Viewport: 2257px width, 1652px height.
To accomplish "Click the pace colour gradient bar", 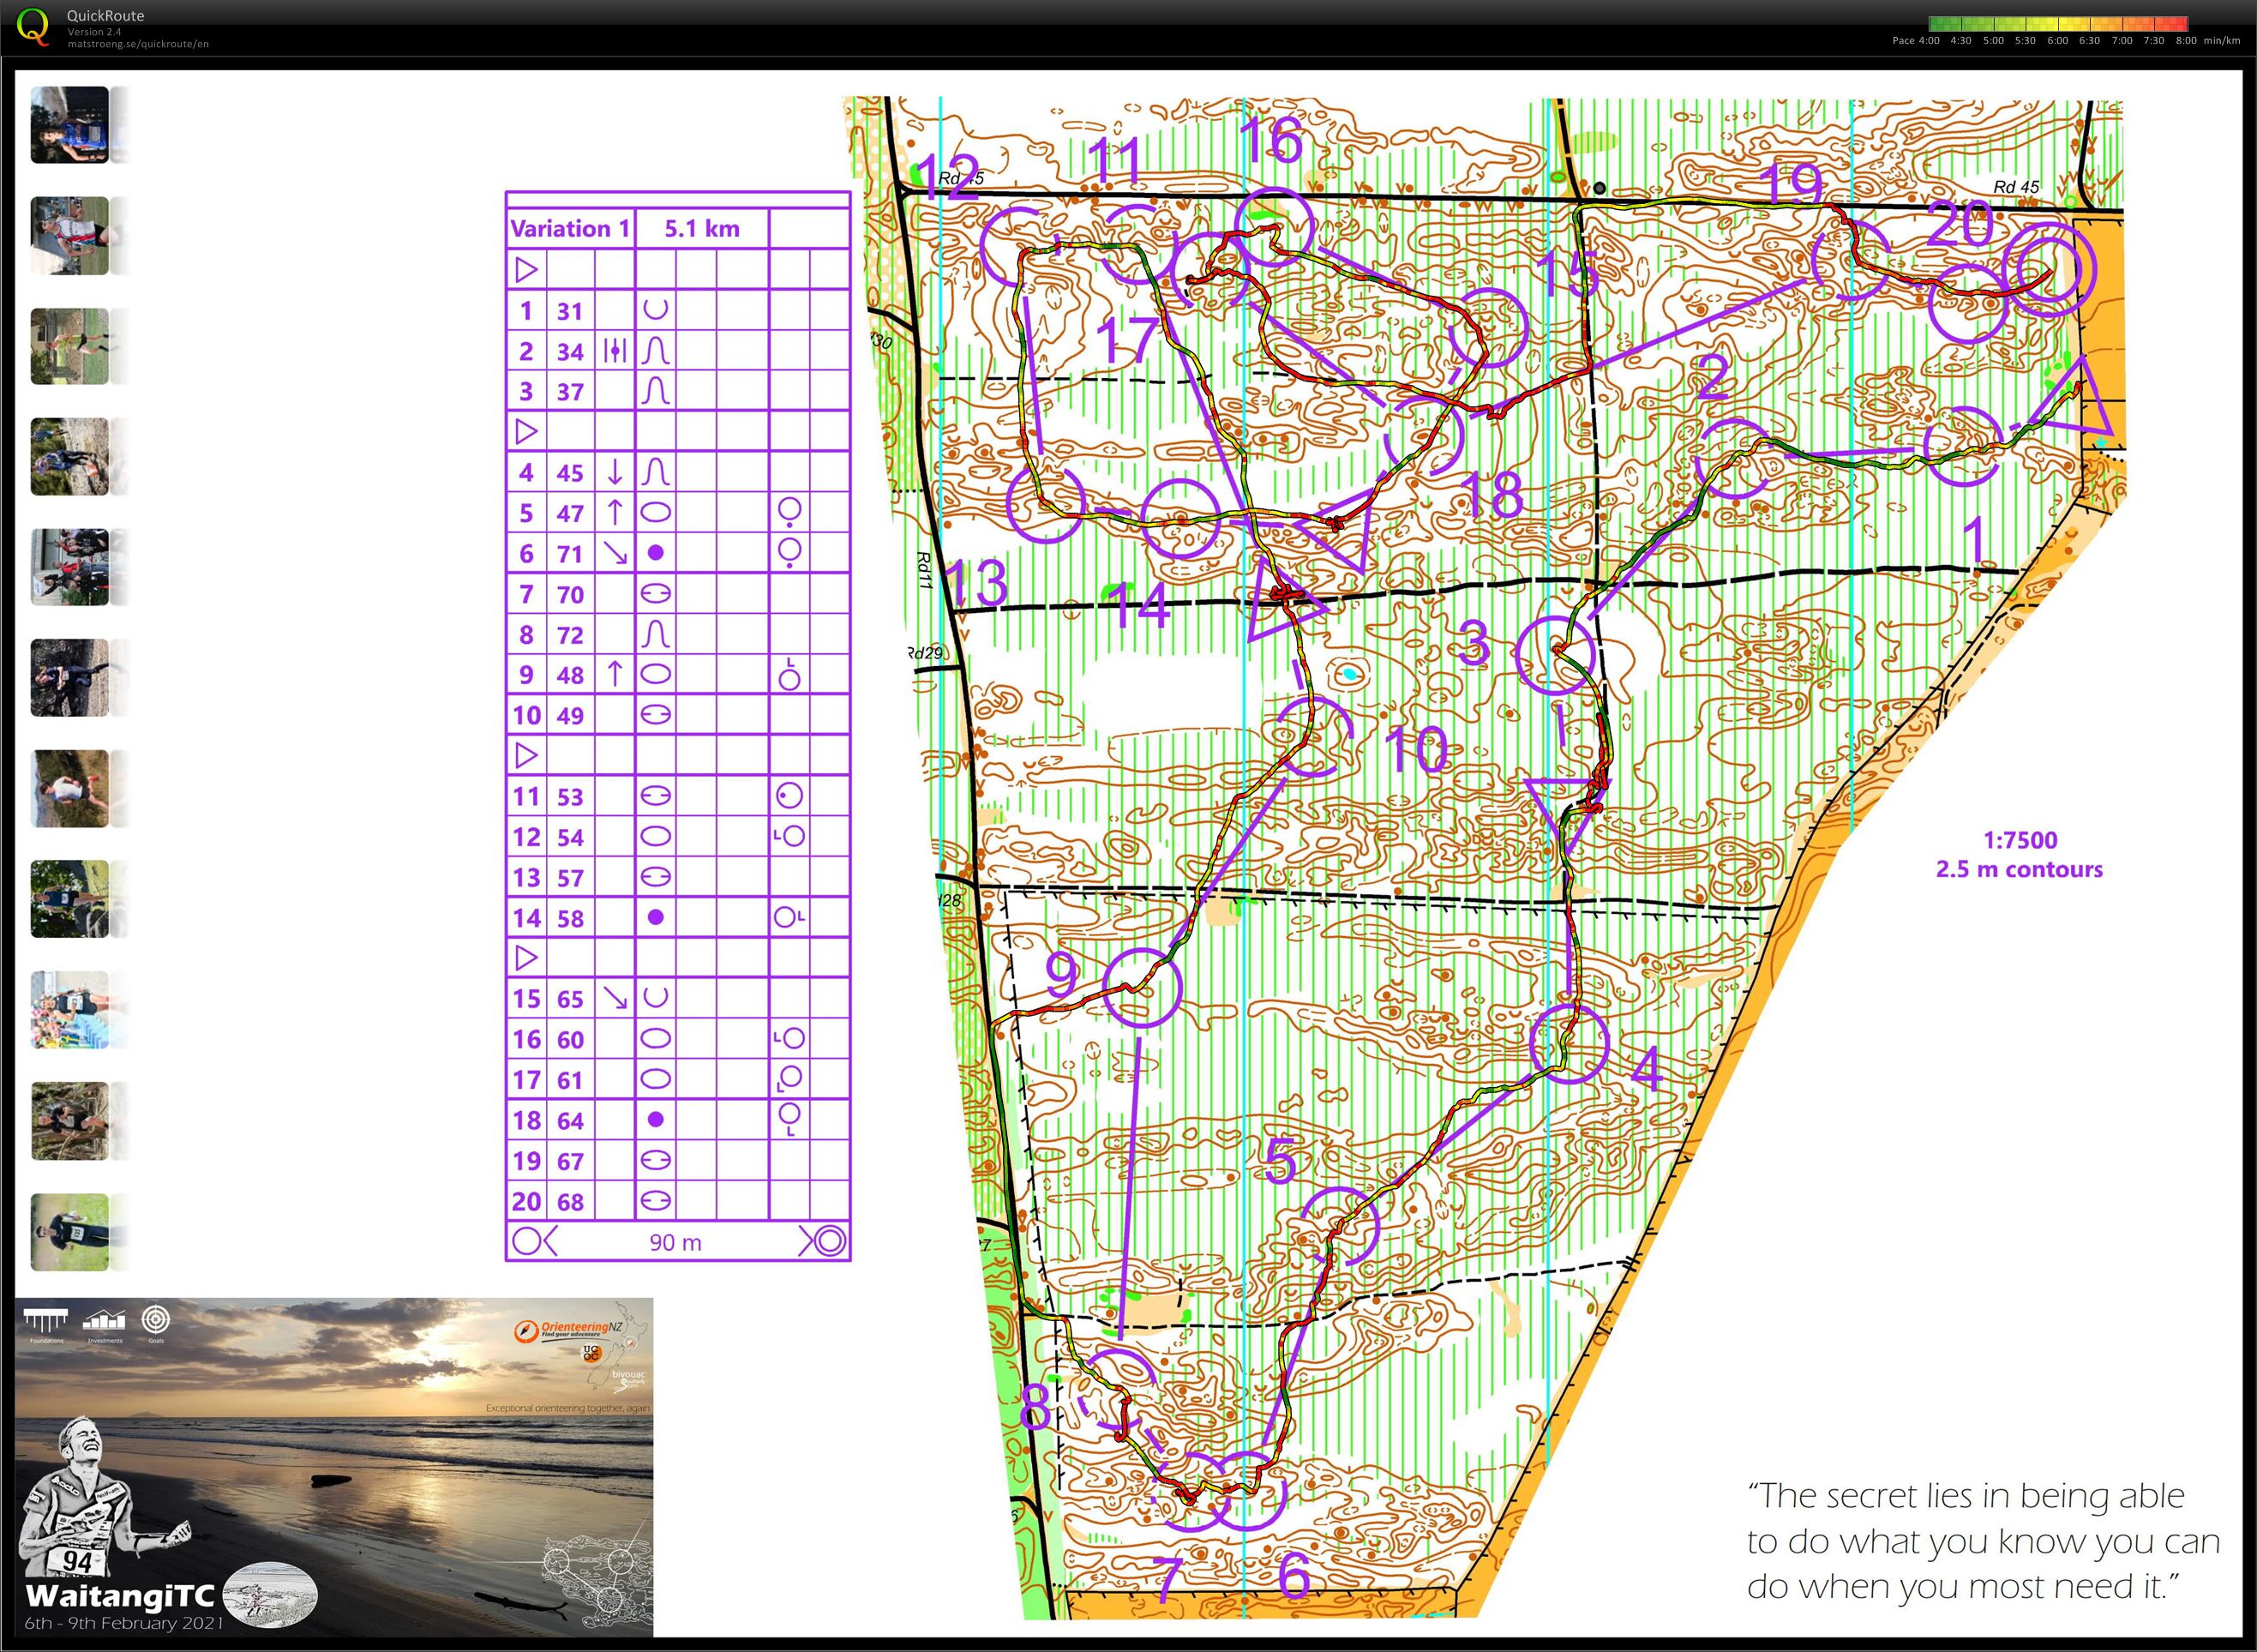I will [2058, 23].
